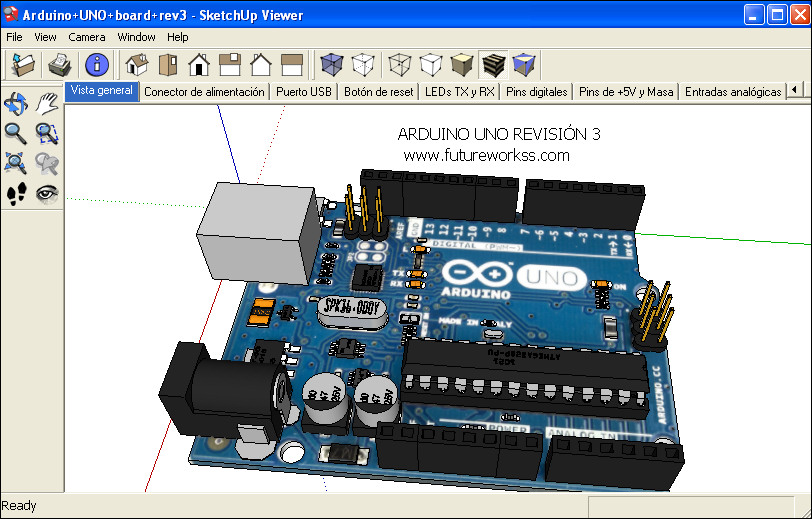Click the Previous view tool
The image size is (812, 519).
47,164
